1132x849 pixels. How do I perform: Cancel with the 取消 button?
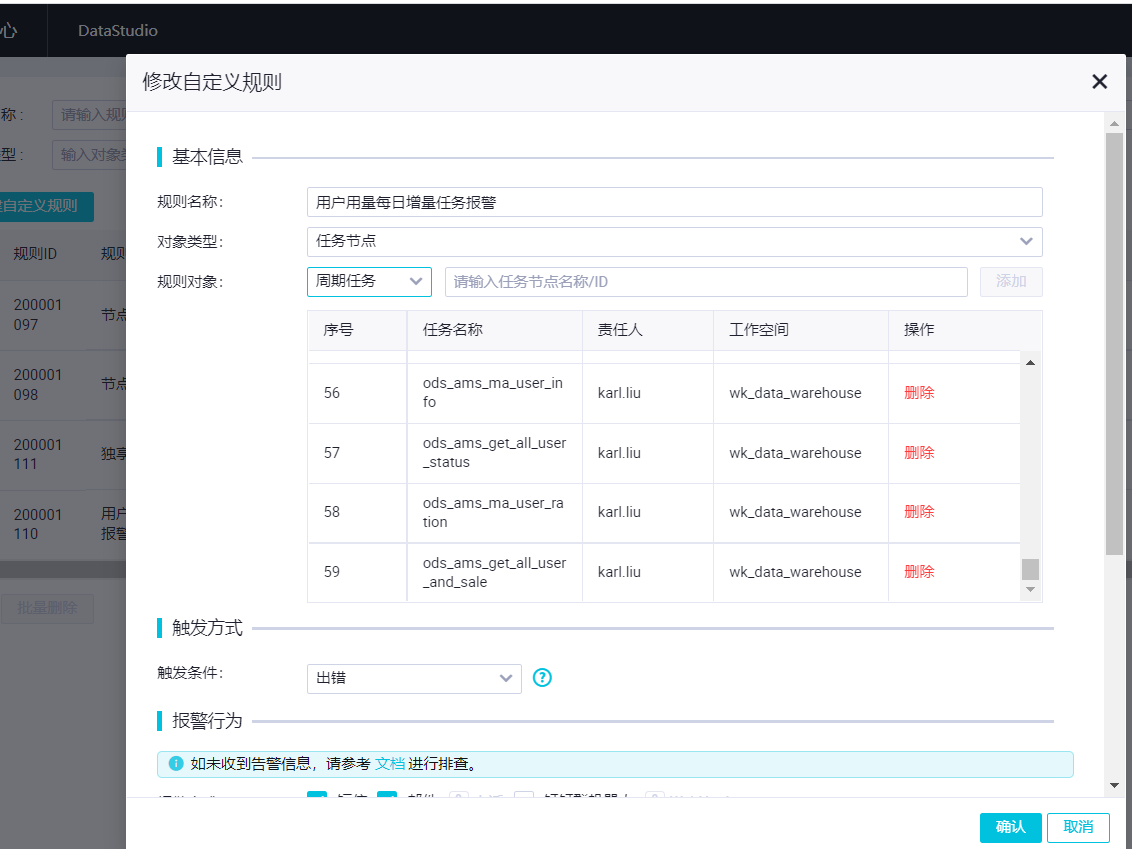click(x=1078, y=827)
